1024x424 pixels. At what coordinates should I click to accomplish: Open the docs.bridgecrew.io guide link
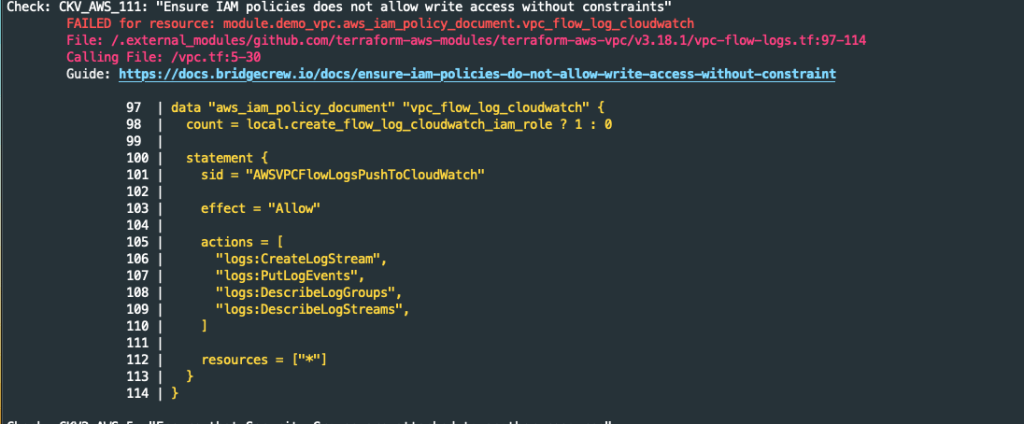click(x=477, y=74)
